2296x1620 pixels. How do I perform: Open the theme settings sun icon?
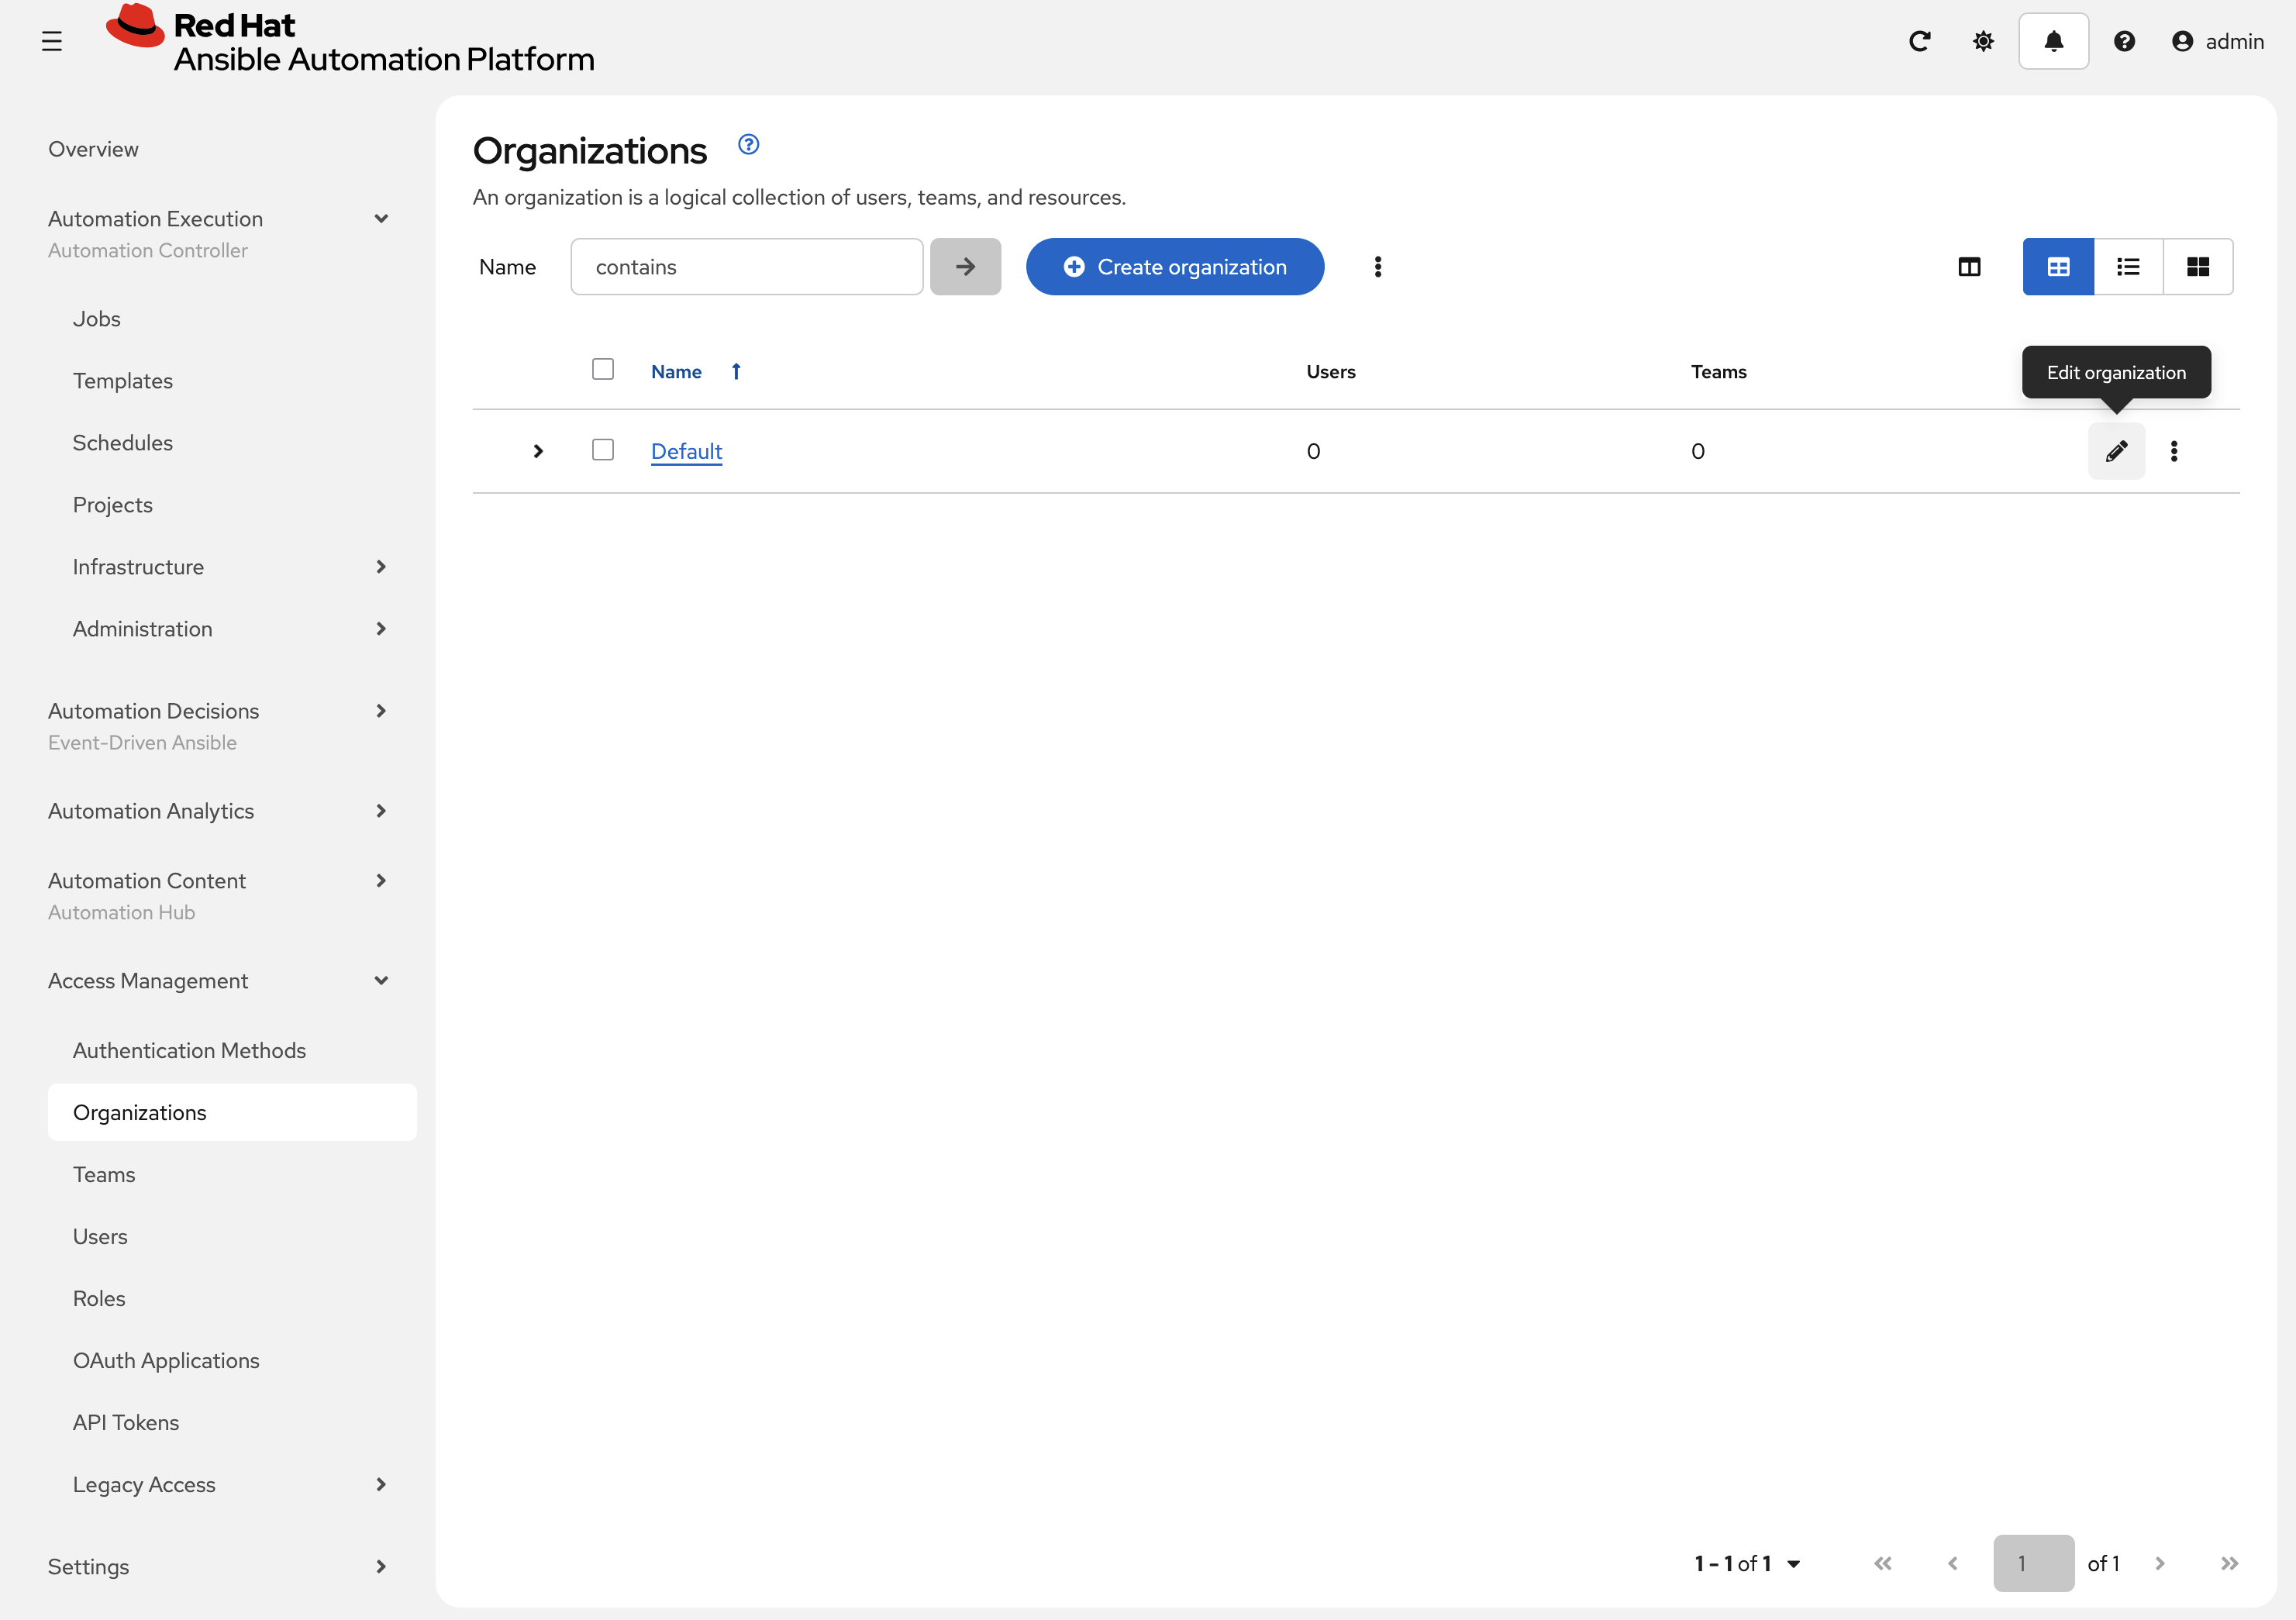(1983, 41)
